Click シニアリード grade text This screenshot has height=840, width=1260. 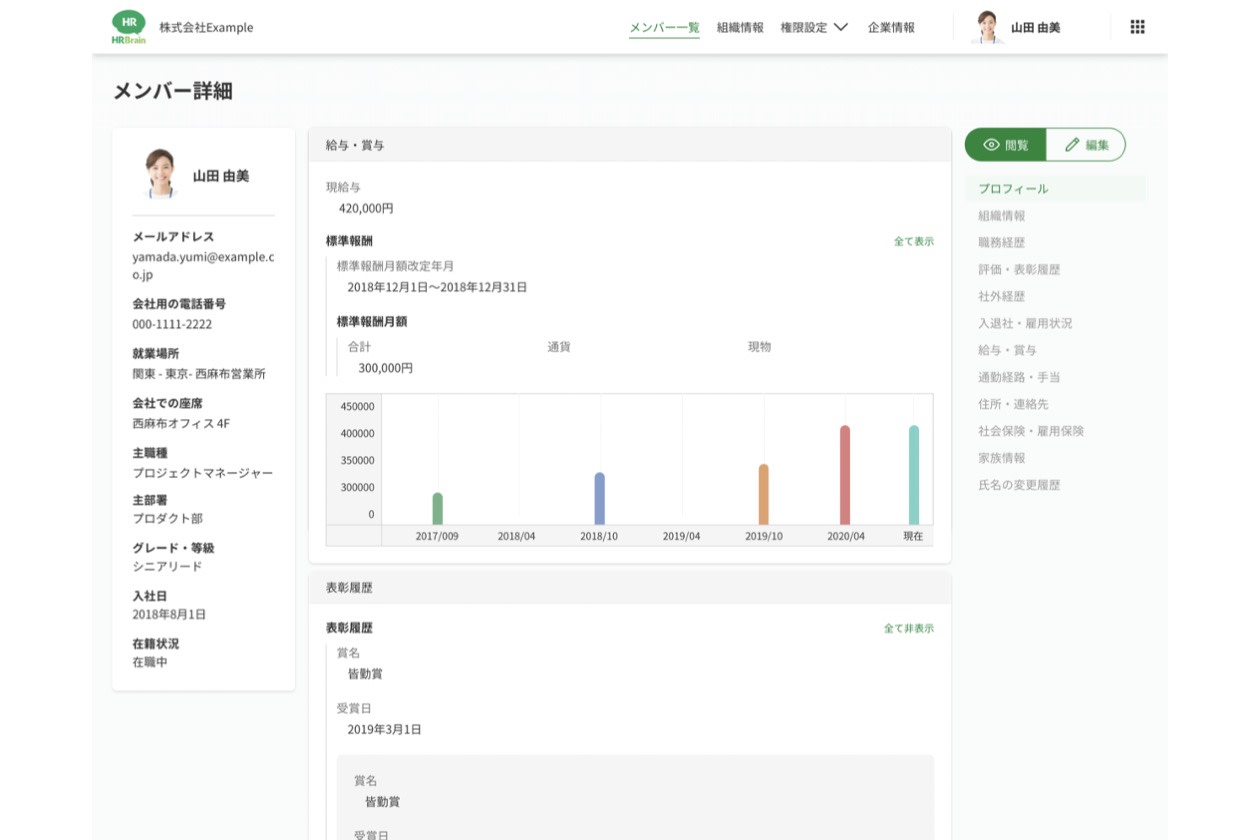167,566
